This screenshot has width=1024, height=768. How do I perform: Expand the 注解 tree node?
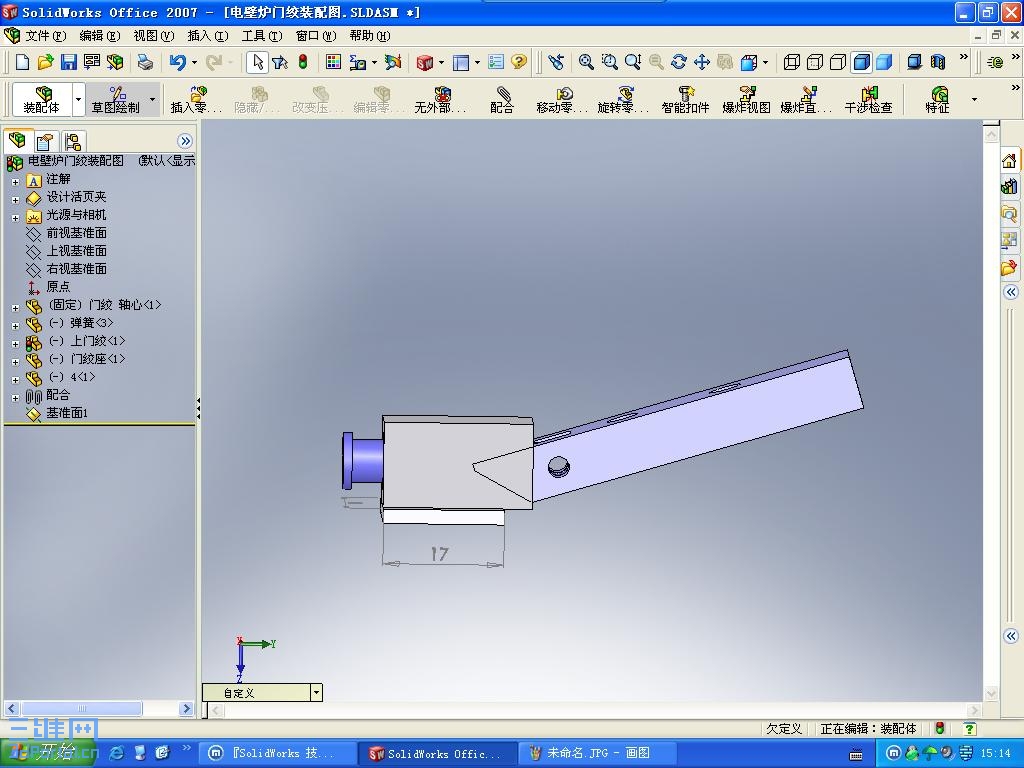(16, 182)
